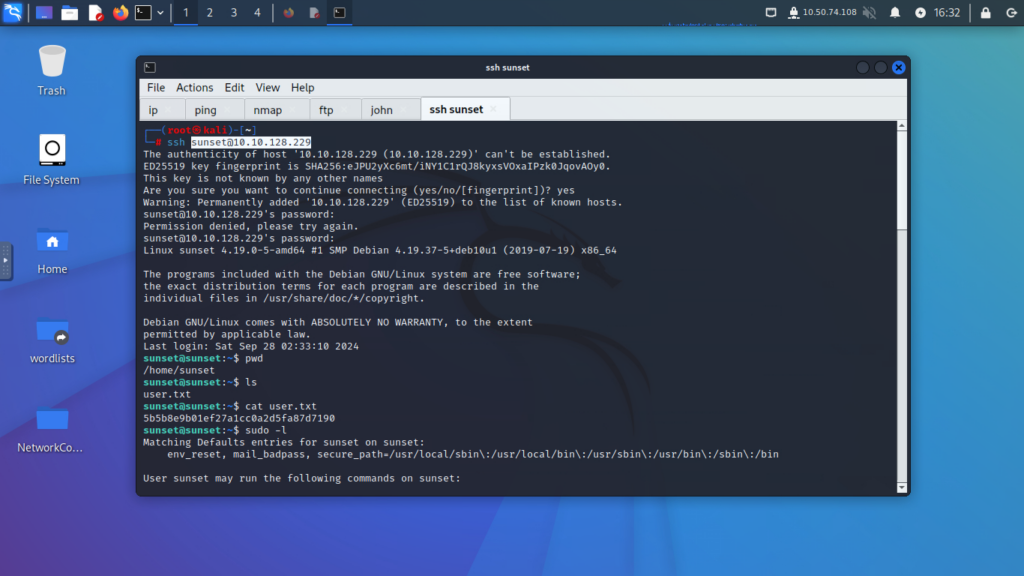Open the File menu in terminal
The height and width of the screenshot is (576, 1024).
pos(156,88)
